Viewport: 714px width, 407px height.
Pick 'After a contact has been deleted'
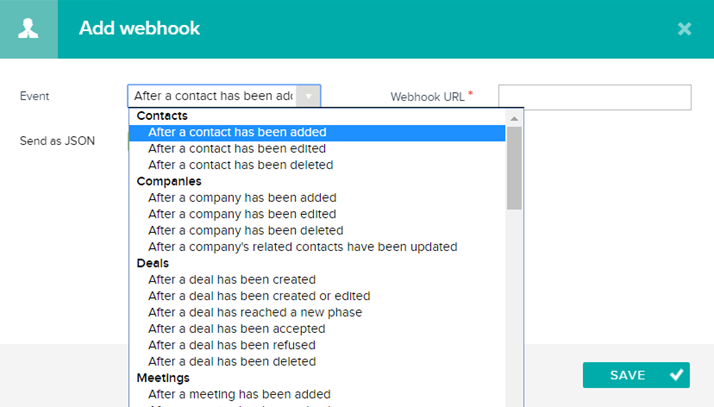coord(240,165)
